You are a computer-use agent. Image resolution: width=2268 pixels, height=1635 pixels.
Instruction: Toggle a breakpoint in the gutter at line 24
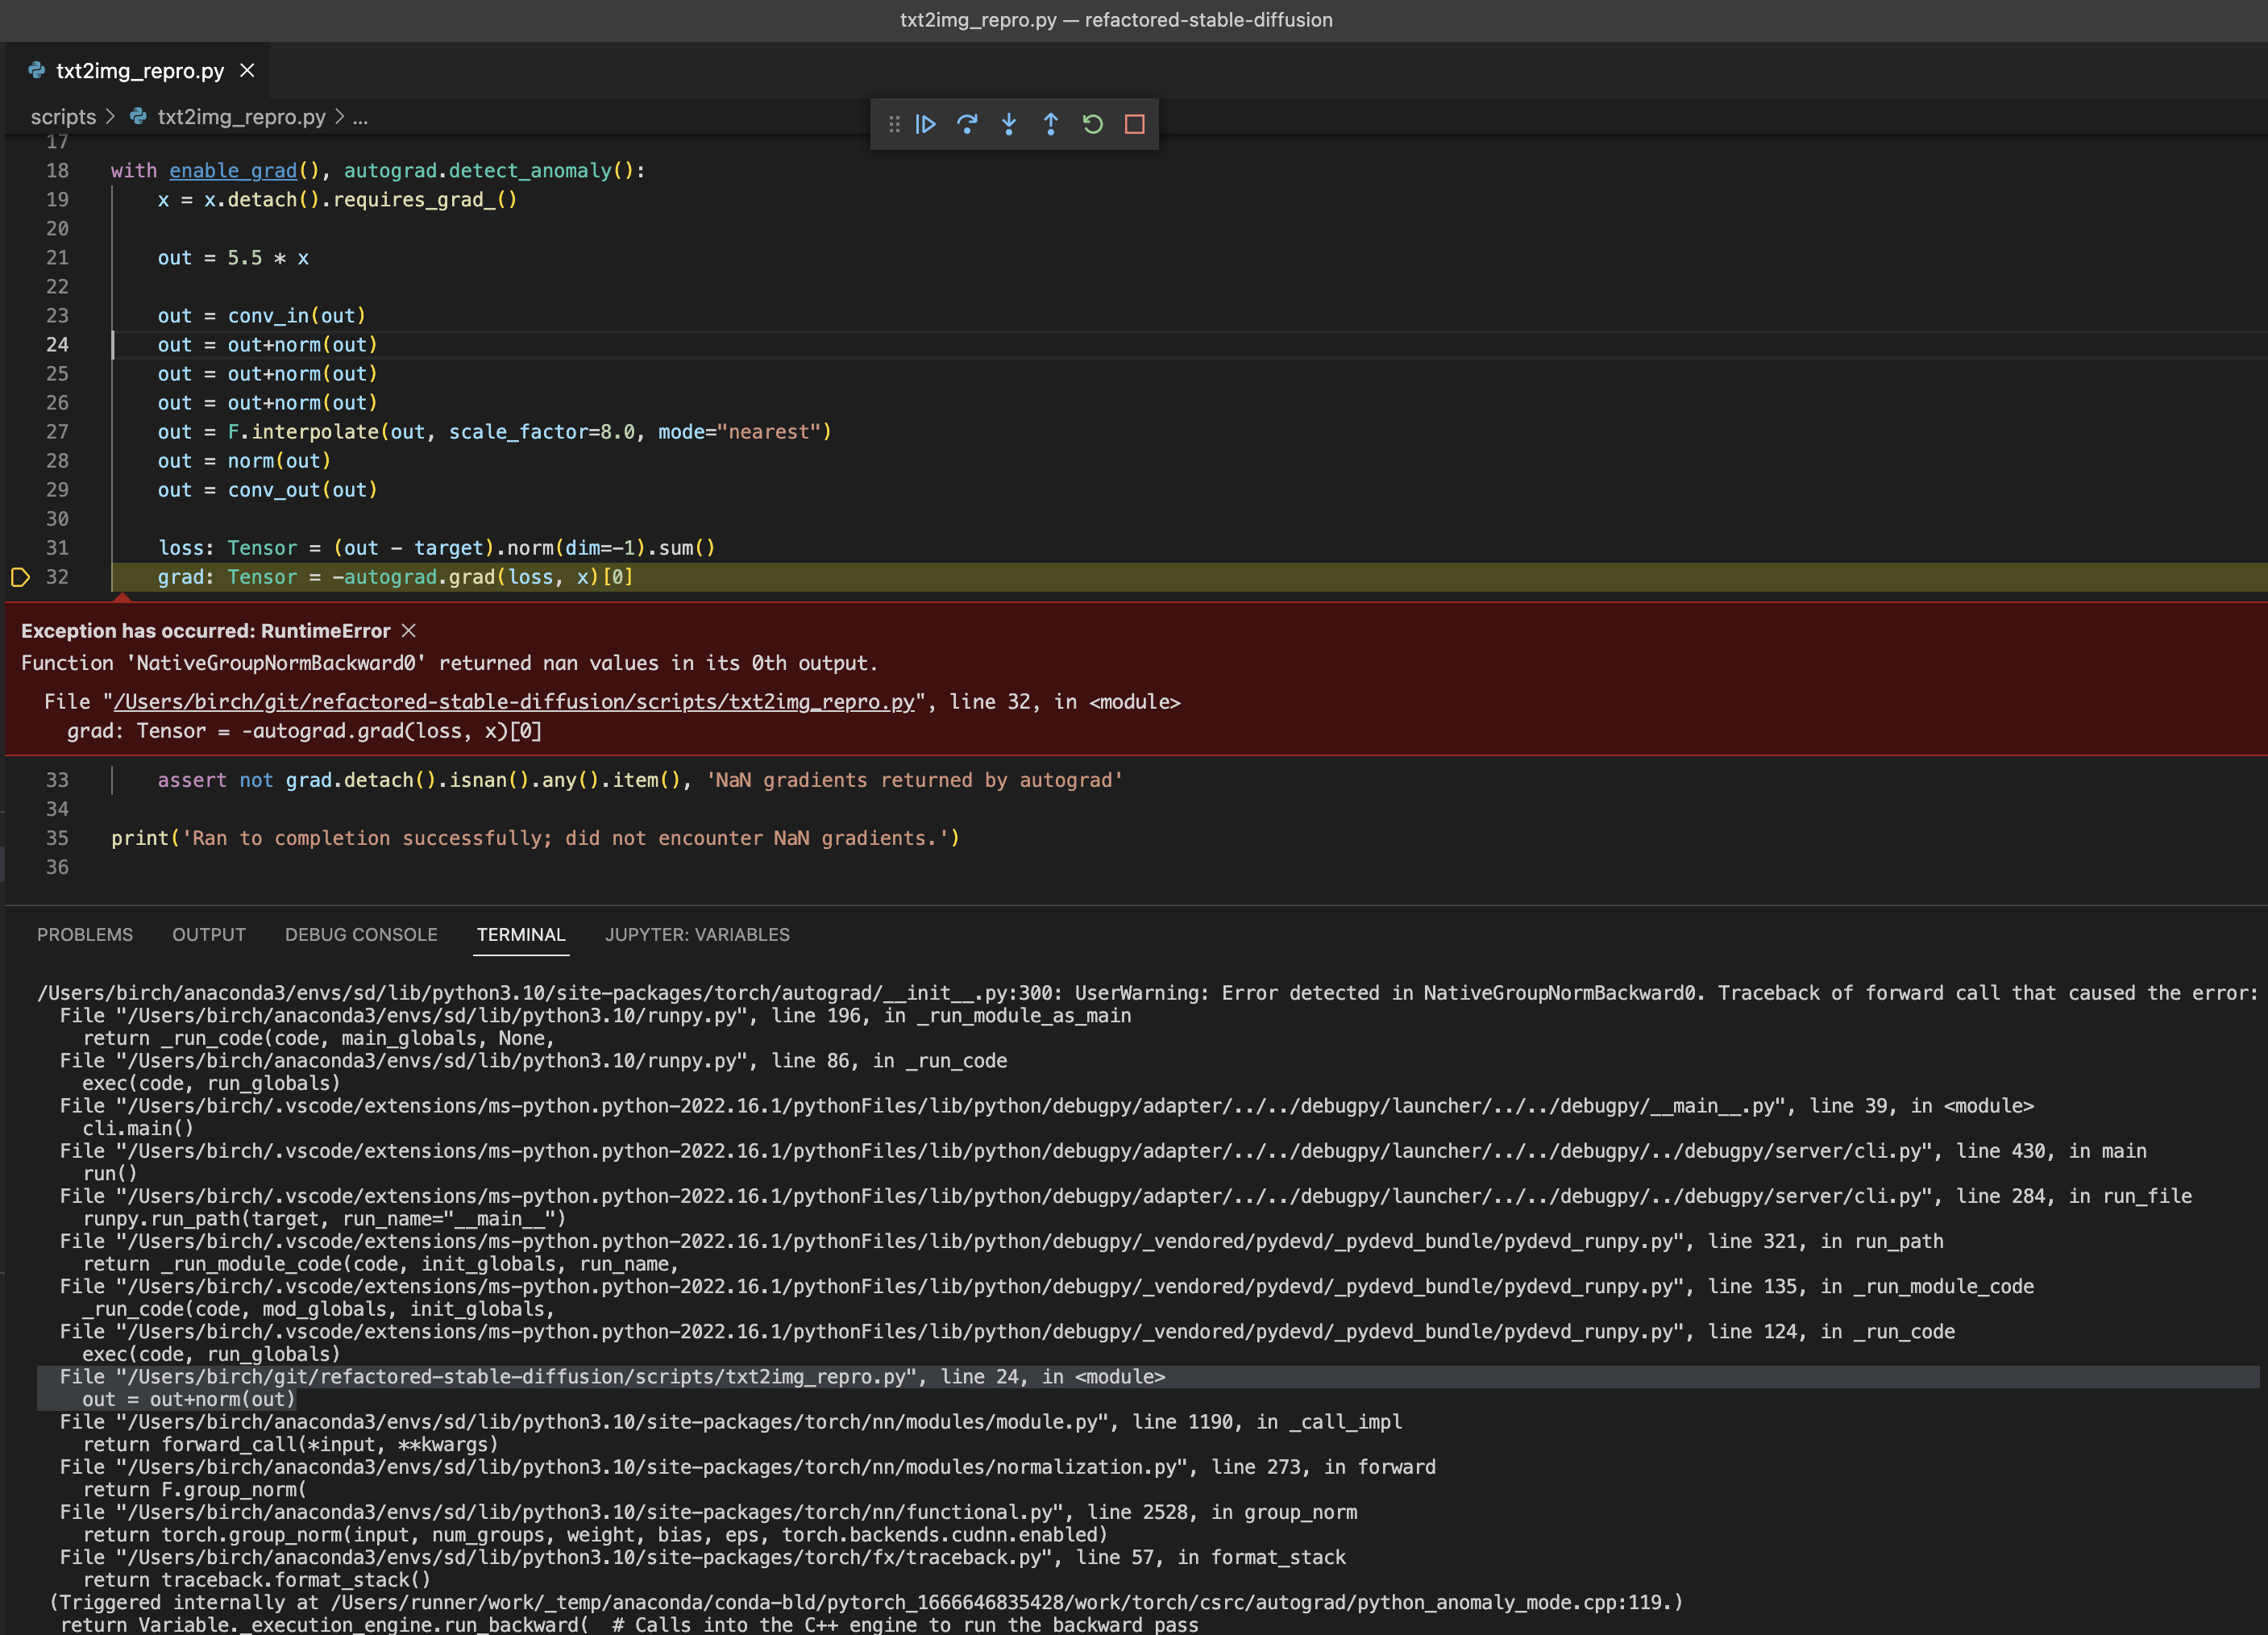[20, 345]
